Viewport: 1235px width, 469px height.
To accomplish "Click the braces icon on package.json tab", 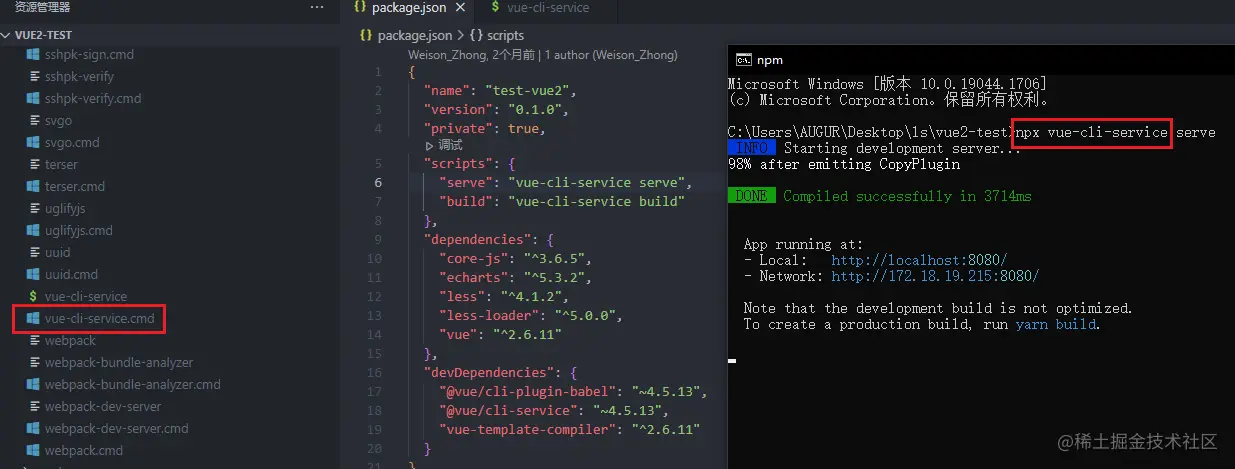I will [x=361, y=8].
